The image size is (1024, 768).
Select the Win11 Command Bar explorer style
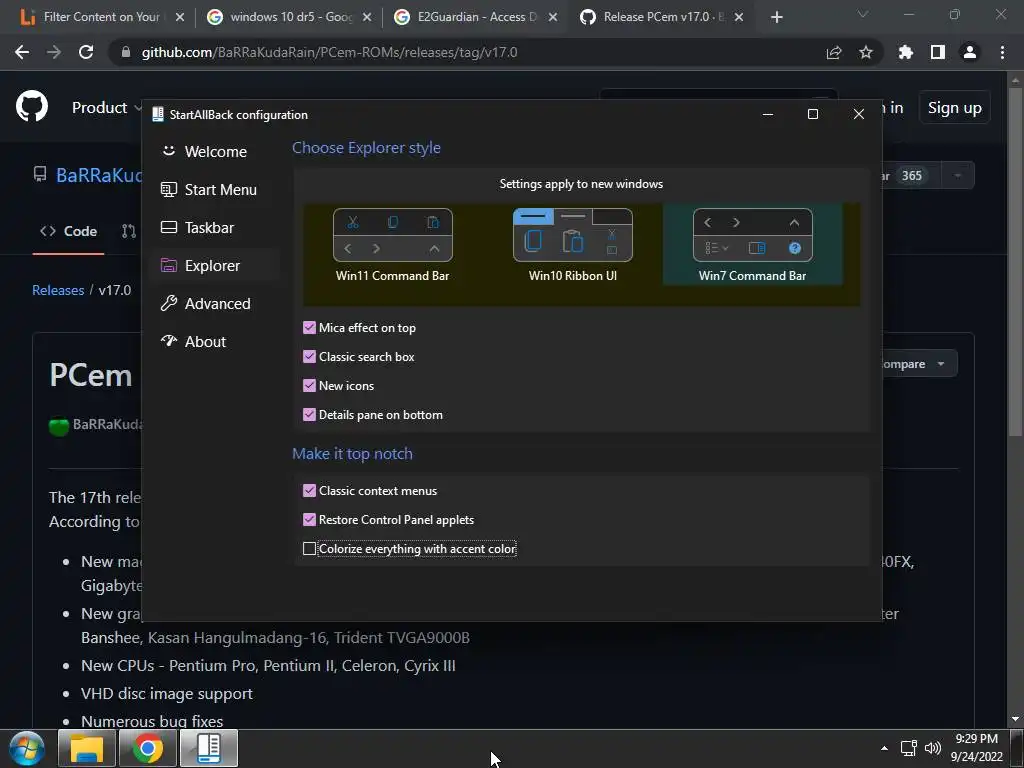pyautogui.click(x=392, y=245)
